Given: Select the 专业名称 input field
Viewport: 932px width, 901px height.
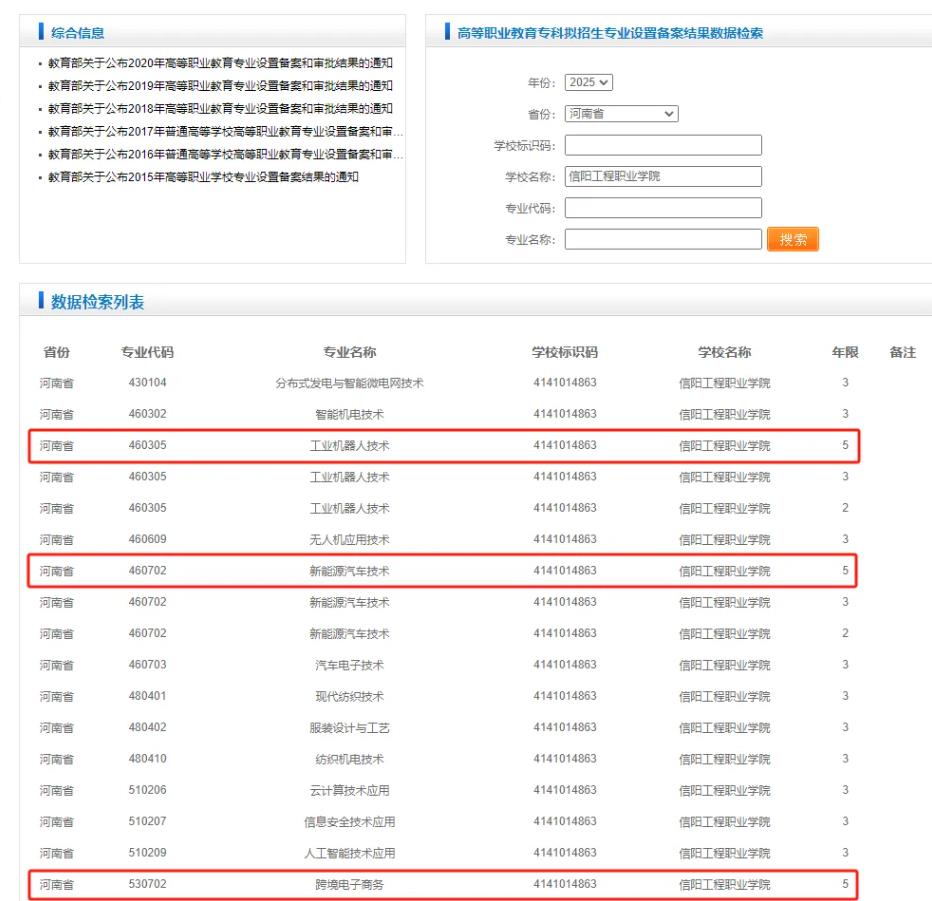Looking at the screenshot, I should [x=663, y=240].
